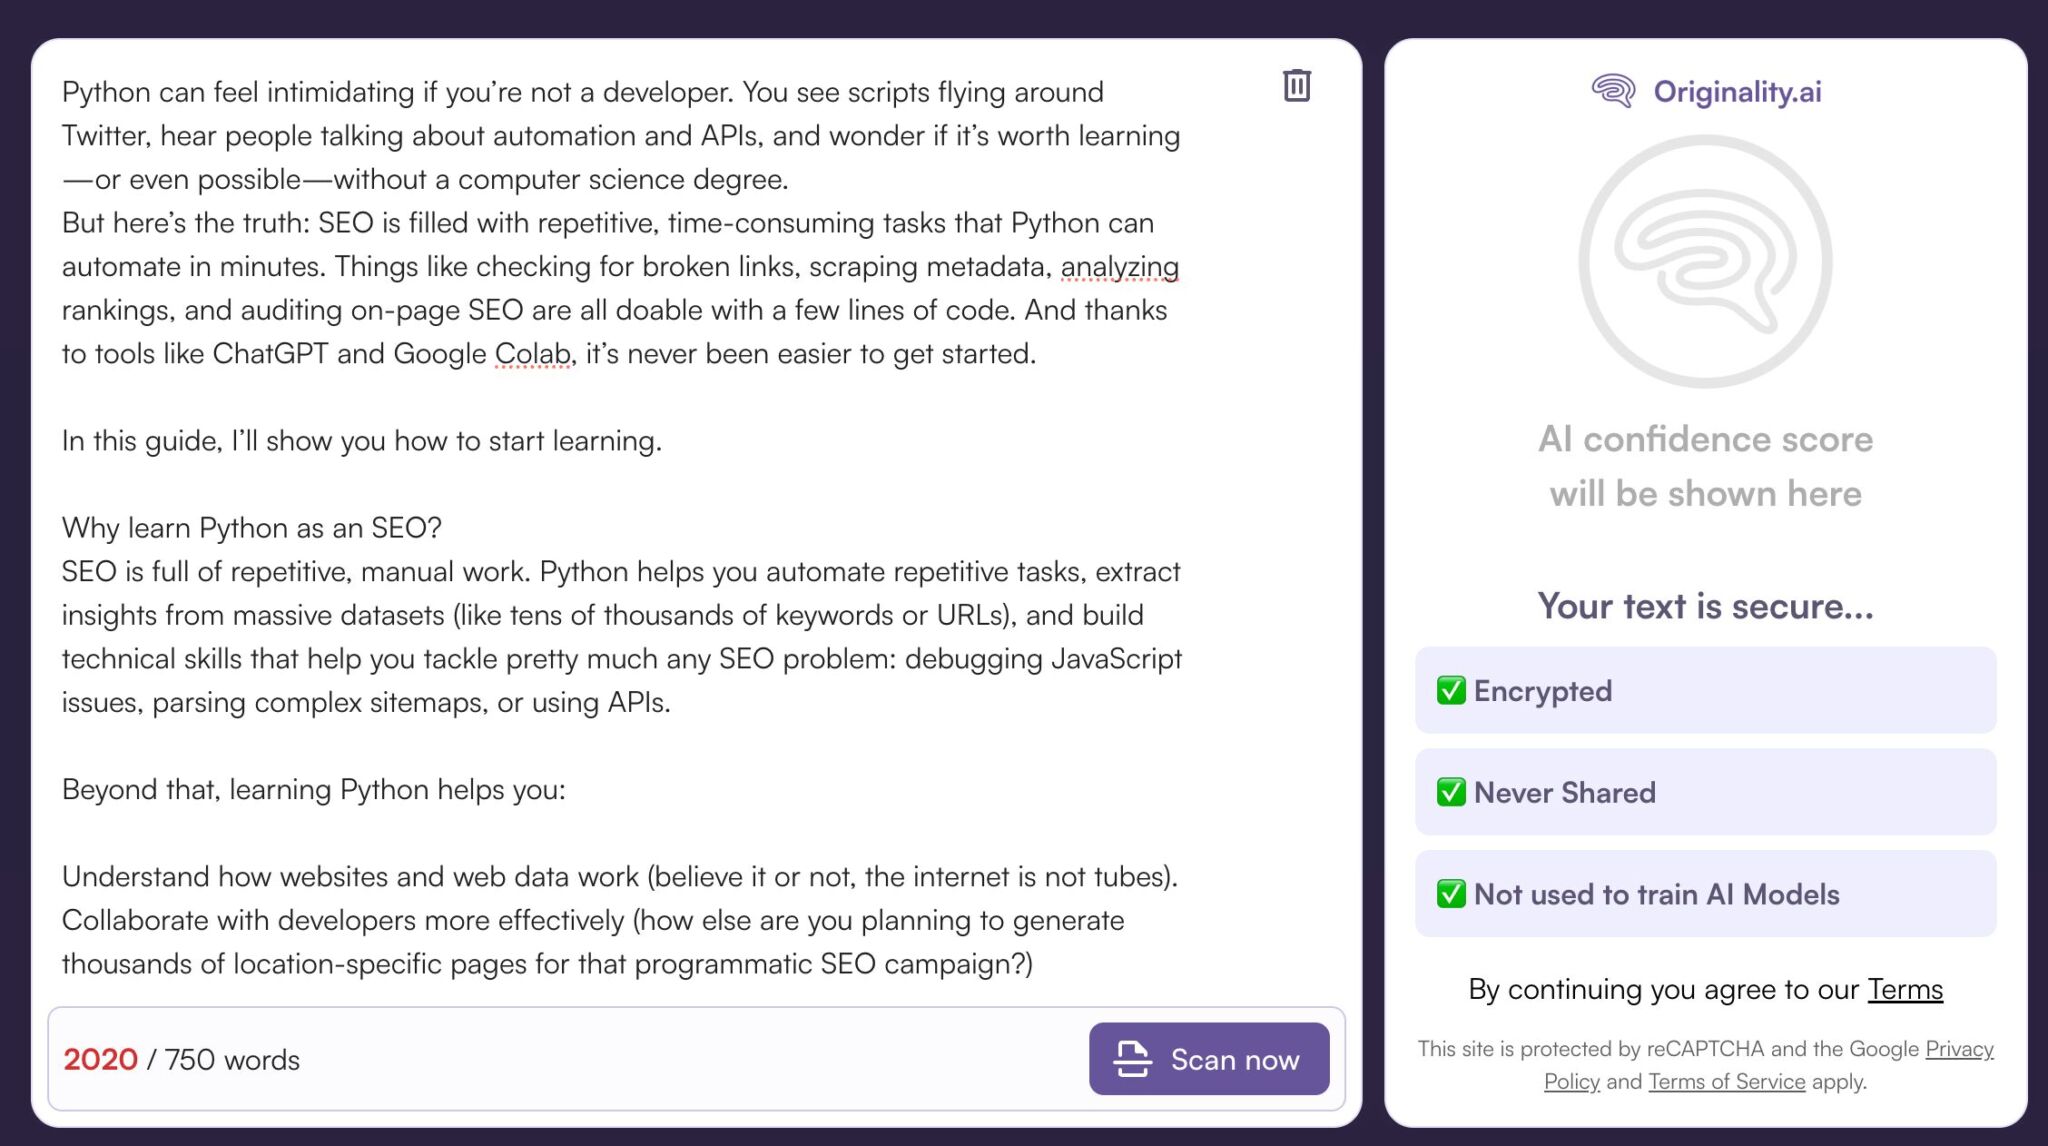Toggle the Not used to train AI Models badge

tap(1705, 894)
